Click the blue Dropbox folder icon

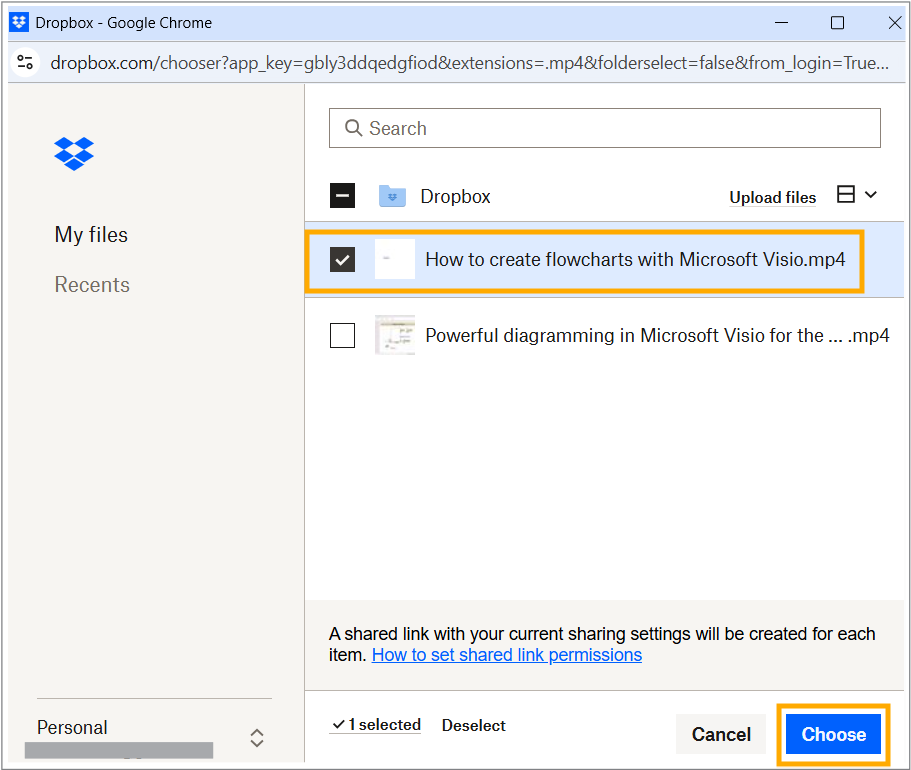coord(392,196)
